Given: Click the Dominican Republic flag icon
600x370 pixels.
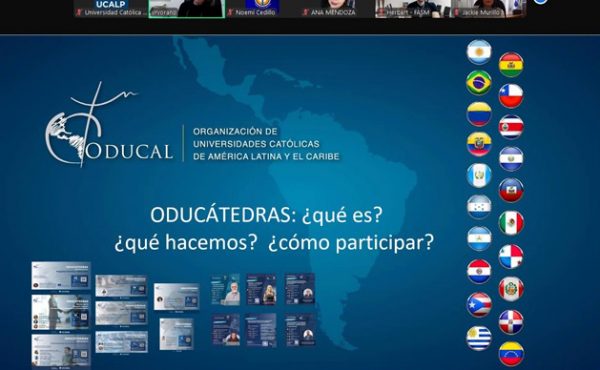Looking at the screenshot, I should (x=511, y=322).
